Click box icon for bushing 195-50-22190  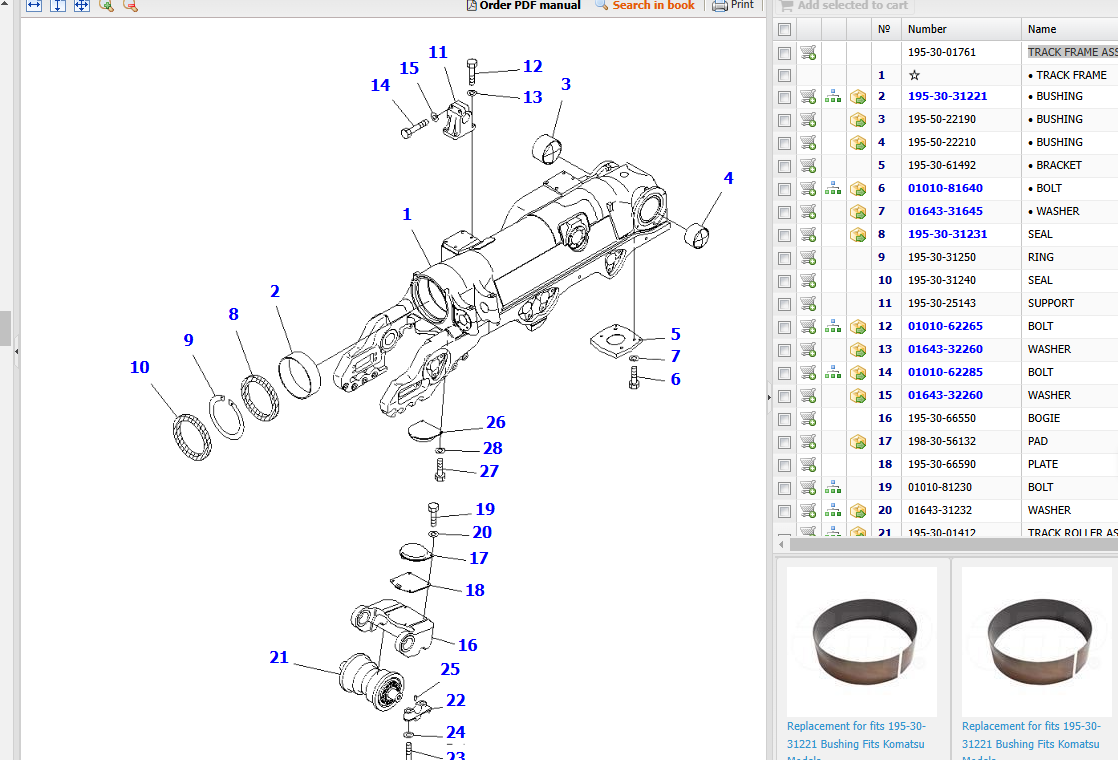[858, 120]
